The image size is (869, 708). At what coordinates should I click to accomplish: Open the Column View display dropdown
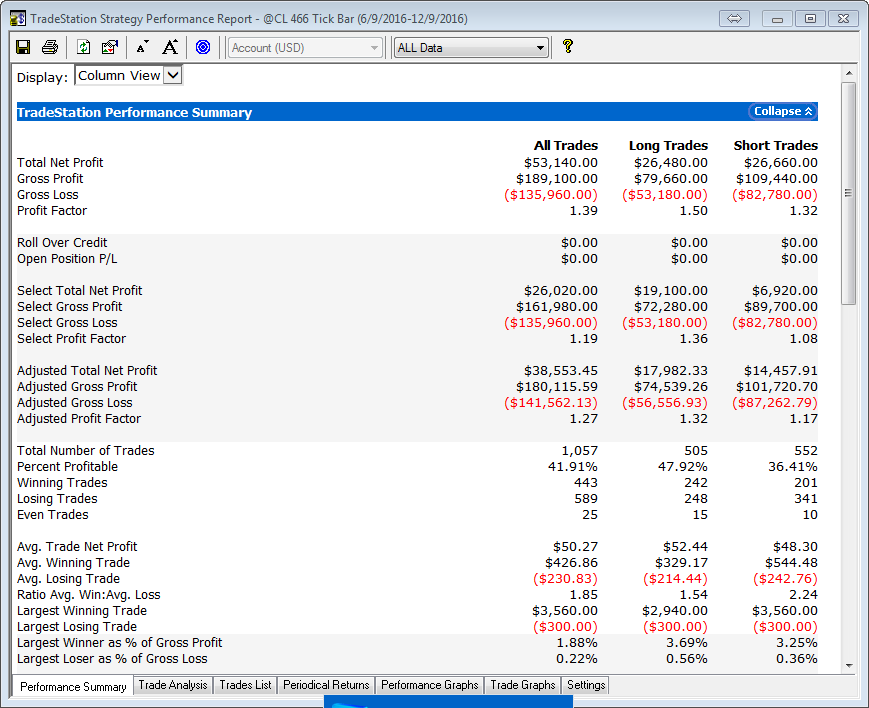click(x=172, y=76)
